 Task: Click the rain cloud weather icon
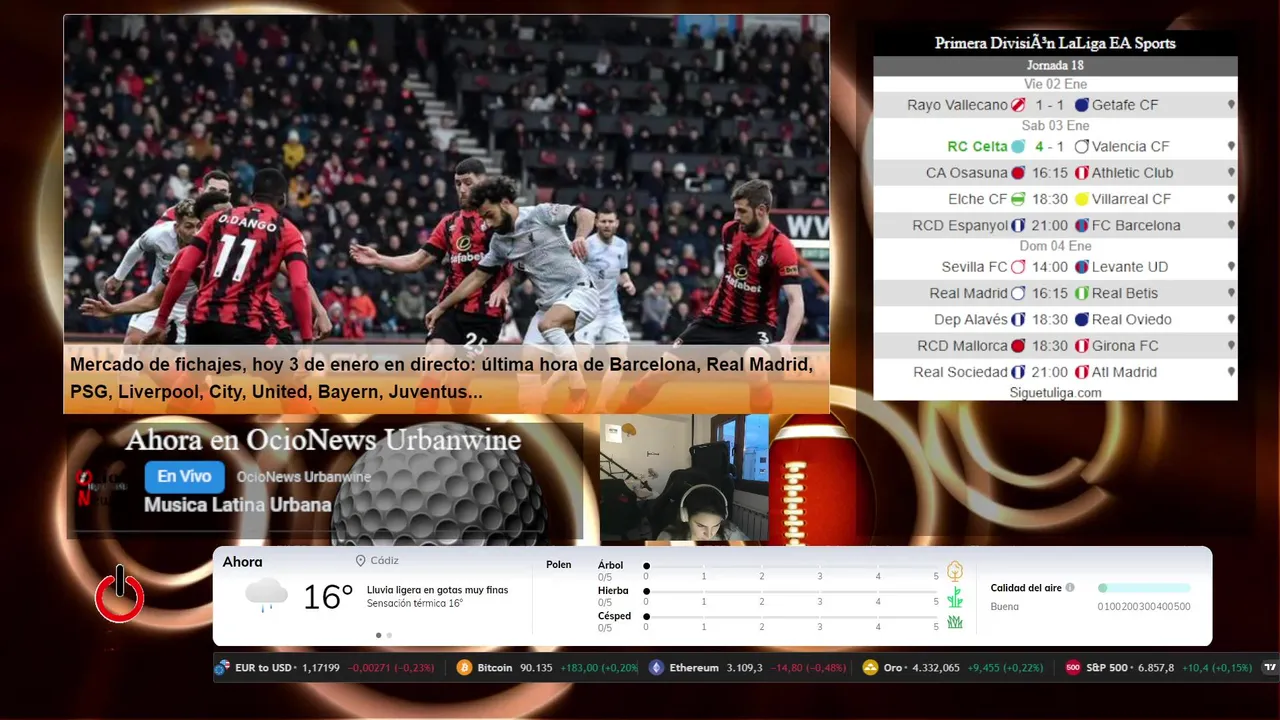tap(267, 595)
